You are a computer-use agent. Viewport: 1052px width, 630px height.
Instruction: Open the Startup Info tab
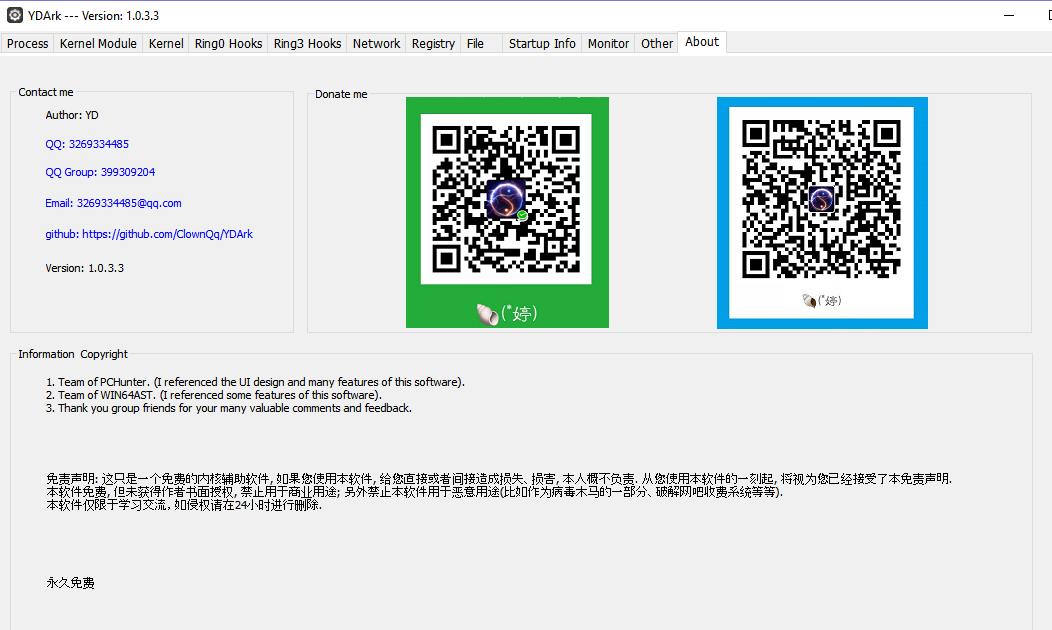[x=542, y=44]
